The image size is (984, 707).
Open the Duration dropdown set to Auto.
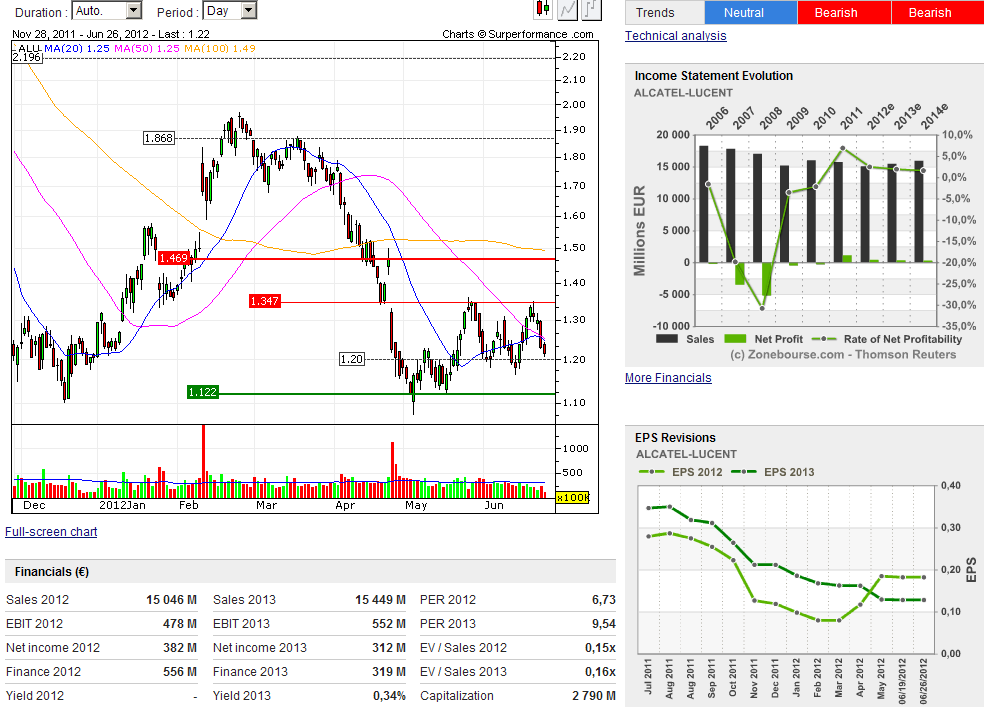point(107,11)
